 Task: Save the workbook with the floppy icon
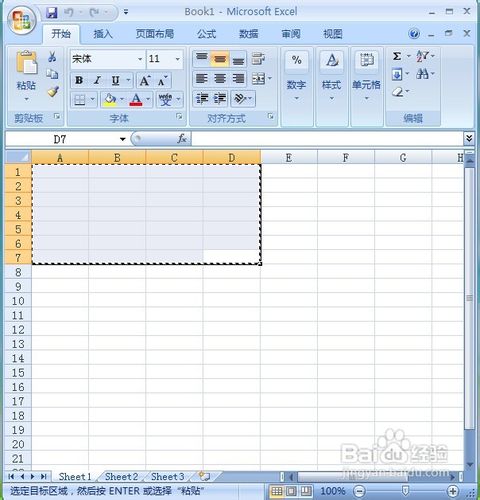[52, 13]
